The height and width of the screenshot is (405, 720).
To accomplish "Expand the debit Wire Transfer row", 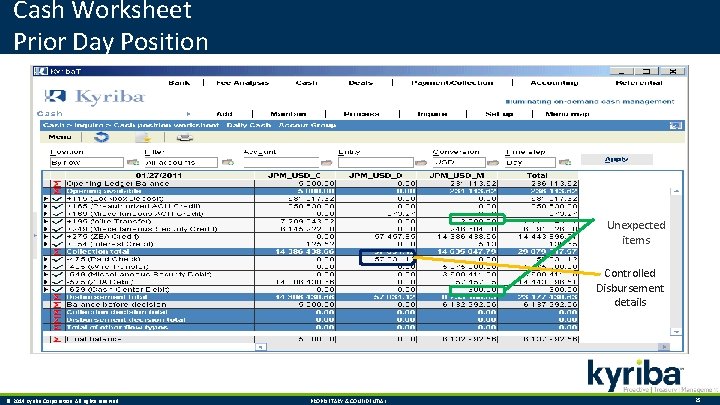I will tap(45, 267).
